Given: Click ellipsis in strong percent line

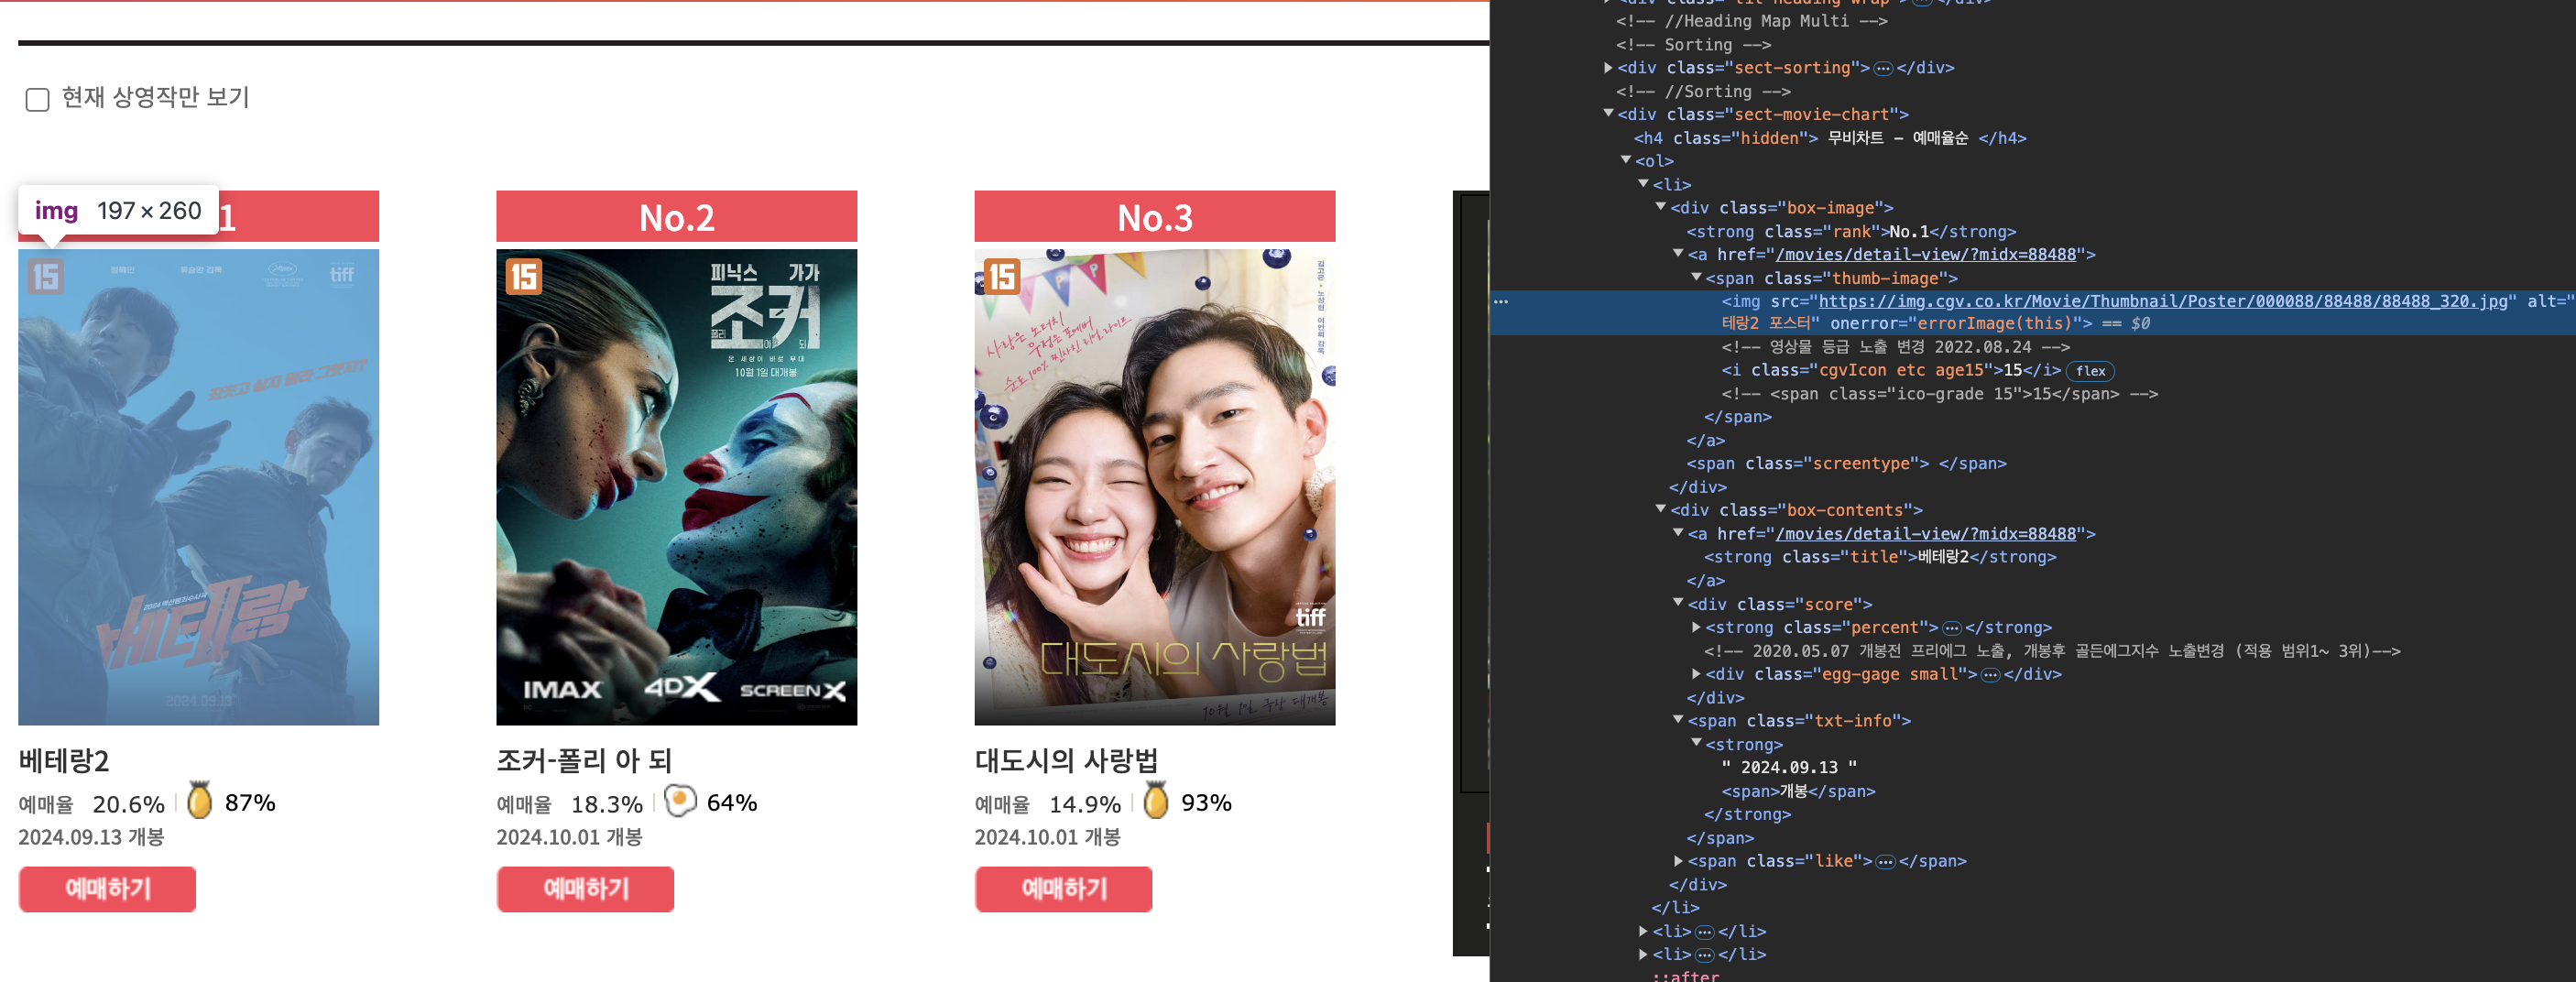Looking at the screenshot, I should [x=1951, y=628].
